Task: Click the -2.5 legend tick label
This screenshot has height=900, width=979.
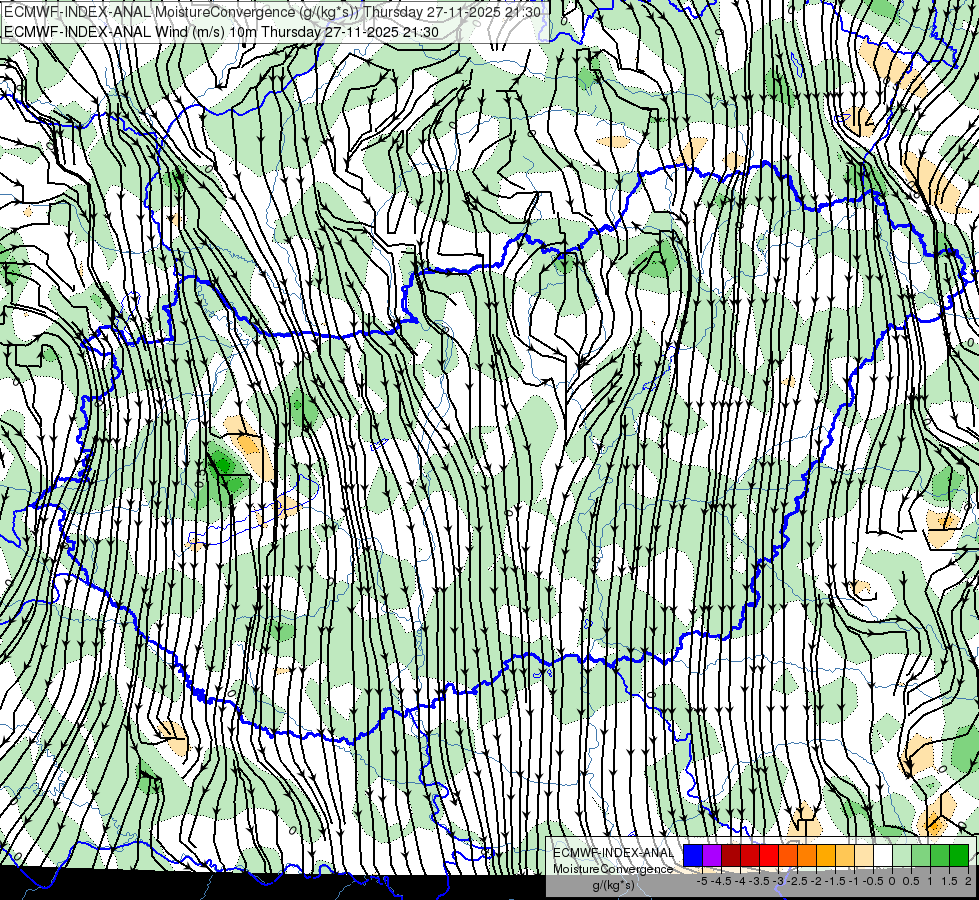Action: click(797, 881)
